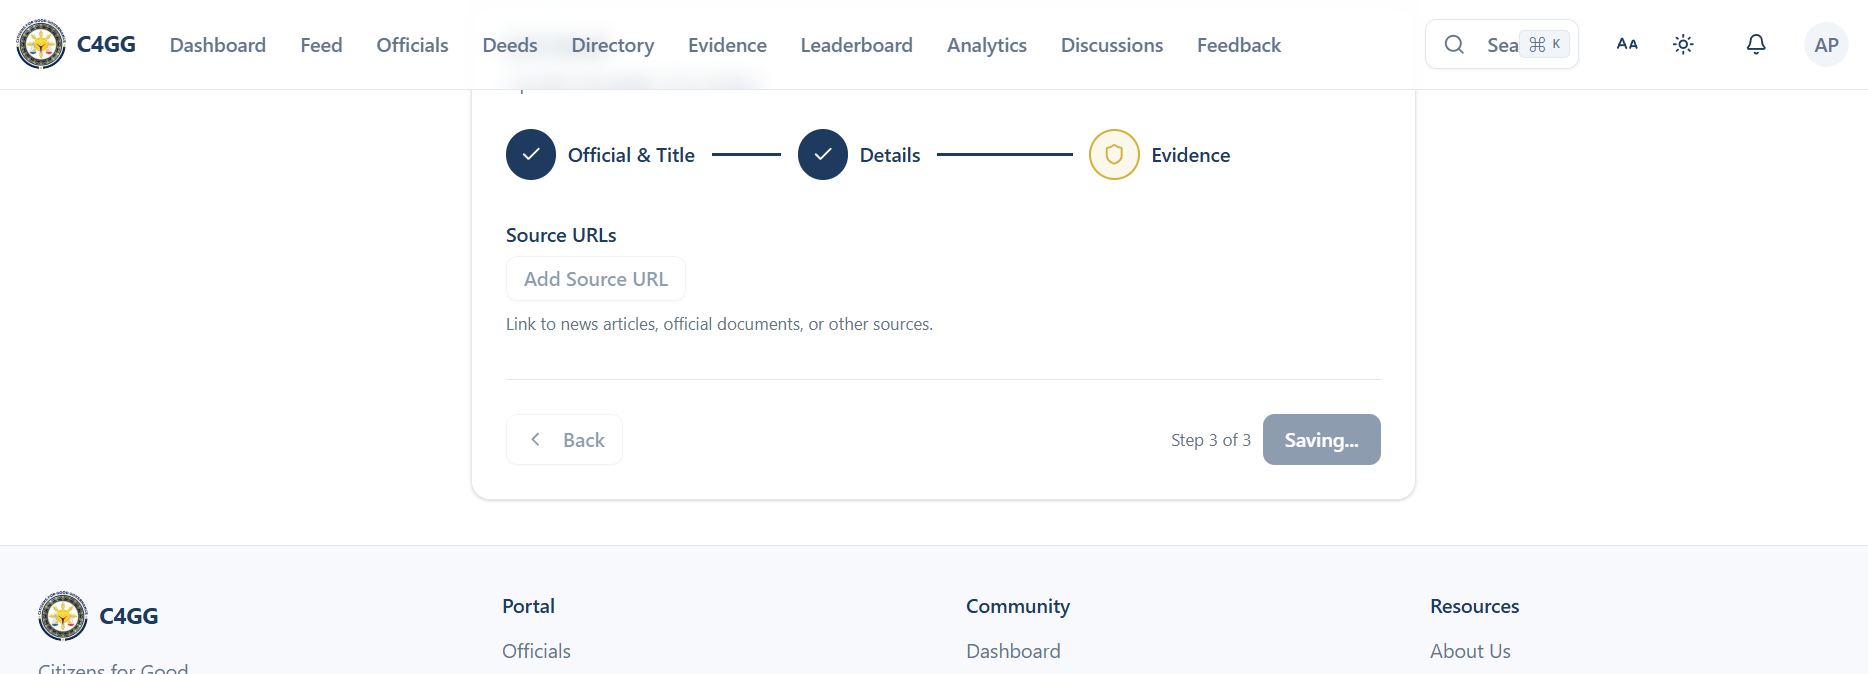Image resolution: width=1868 pixels, height=674 pixels.
Task: Click the Saving... submit button
Action: (x=1321, y=440)
